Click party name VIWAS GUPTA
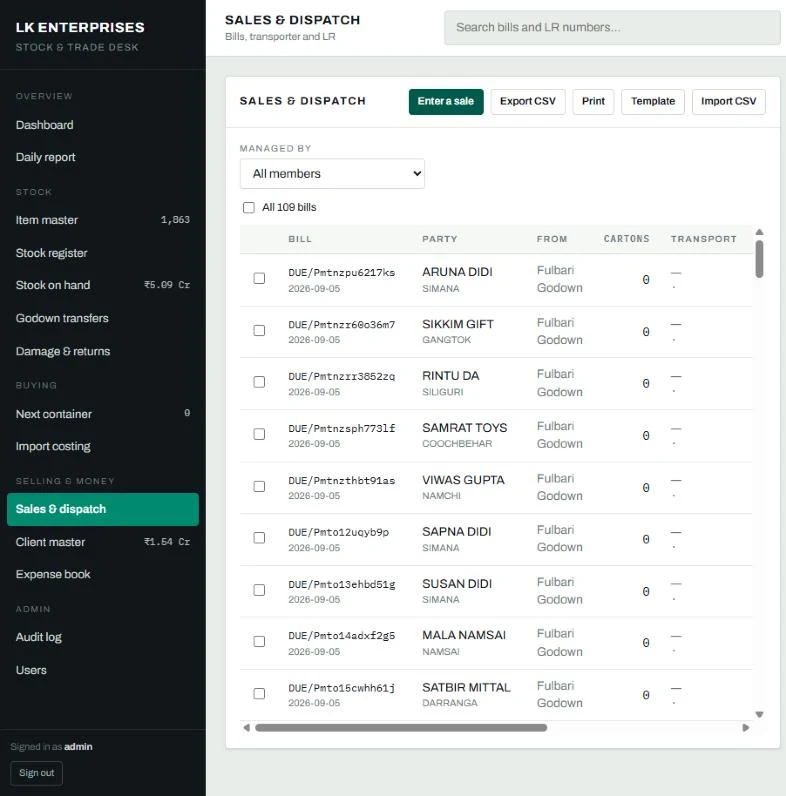Viewport: 786px width, 796px height. point(463,480)
